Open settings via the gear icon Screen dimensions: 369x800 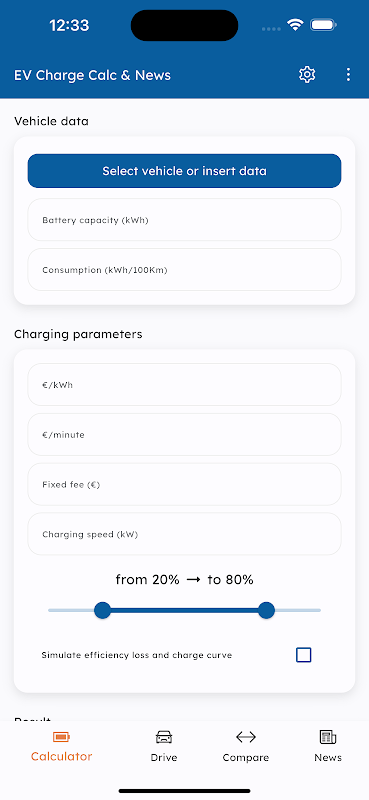307,74
